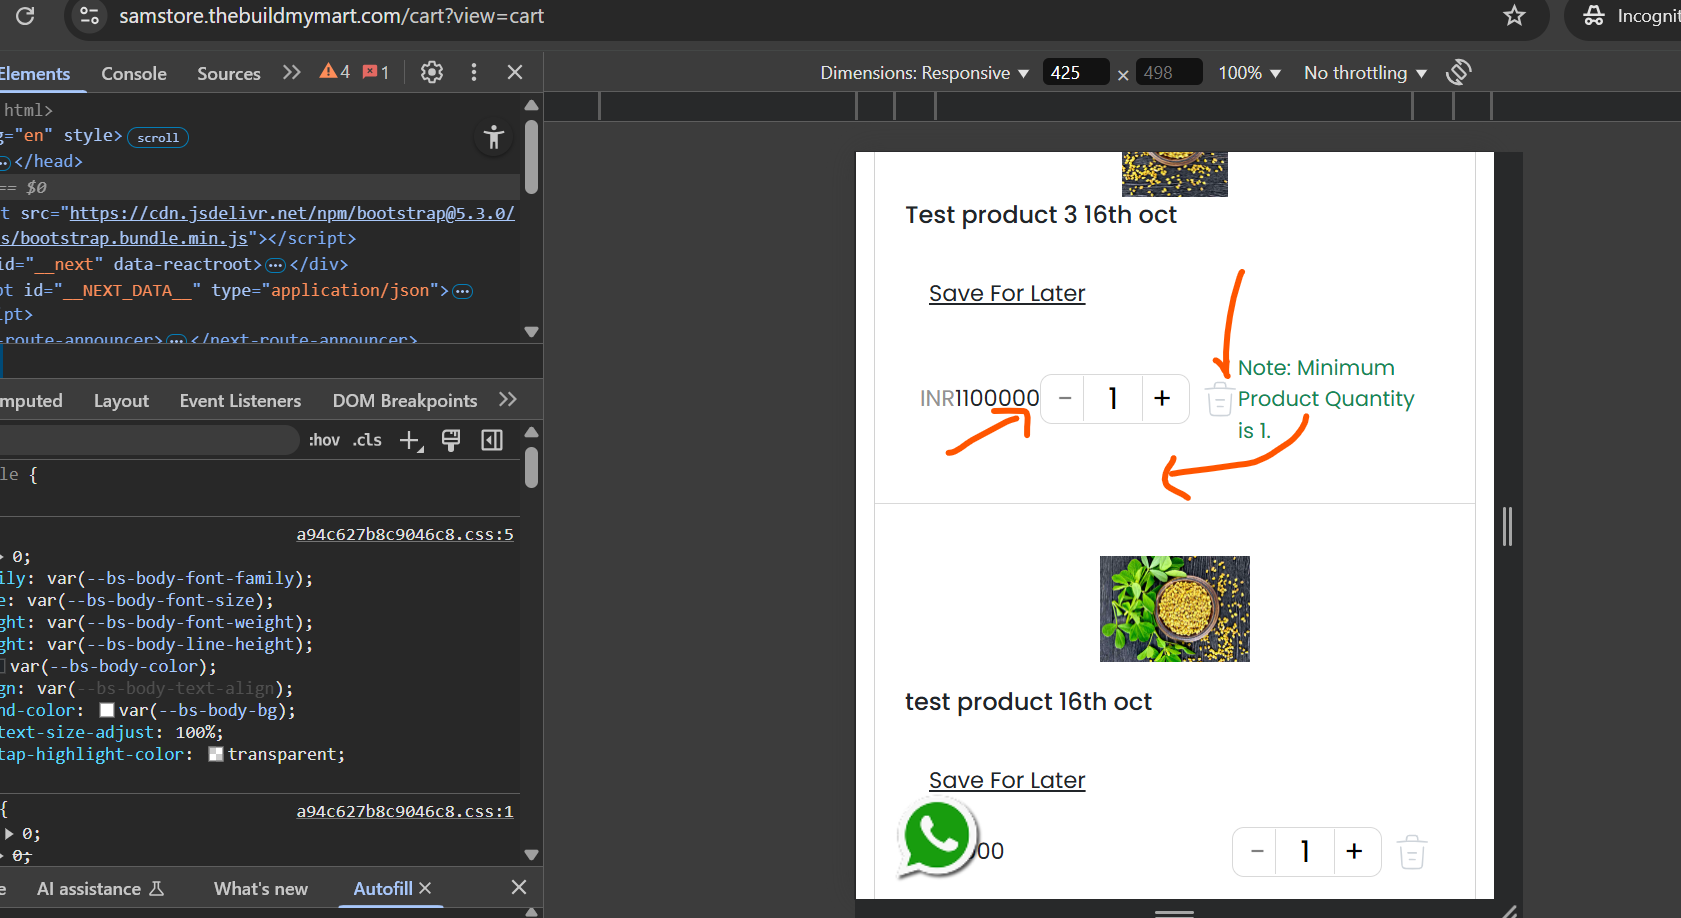Image resolution: width=1681 pixels, height=918 pixels.
Task: Click the Test product 3 image thumbnail
Action: (1175, 174)
